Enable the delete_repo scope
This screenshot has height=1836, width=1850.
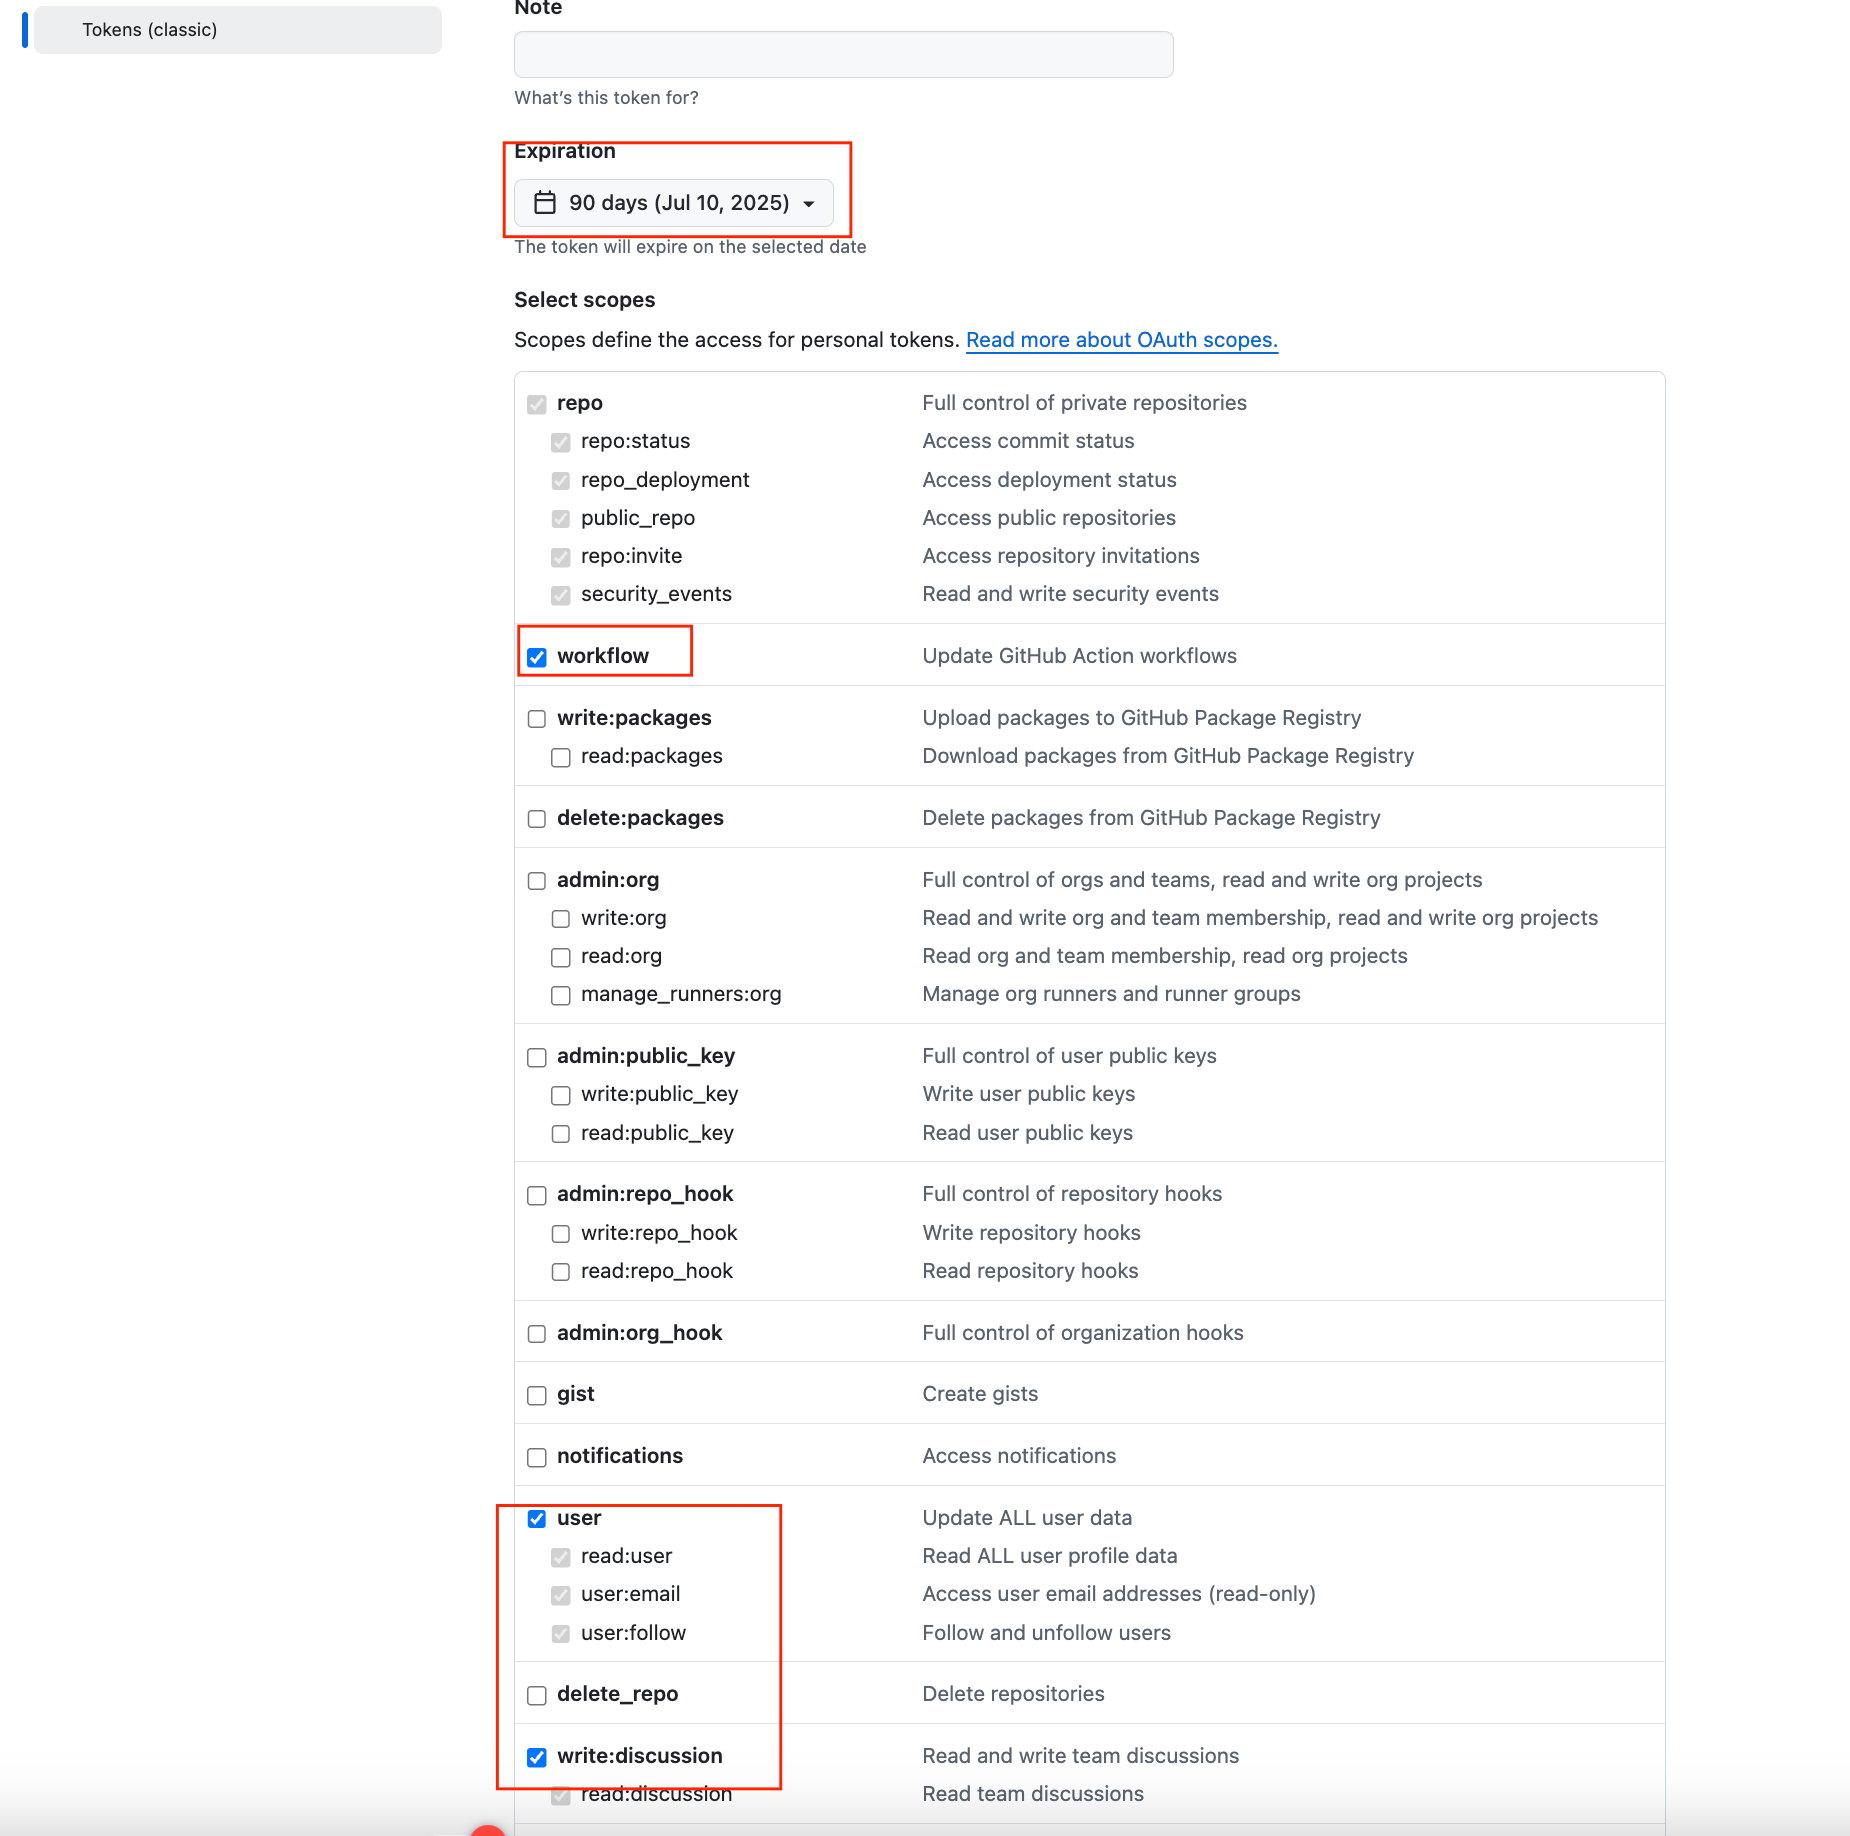[537, 1695]
